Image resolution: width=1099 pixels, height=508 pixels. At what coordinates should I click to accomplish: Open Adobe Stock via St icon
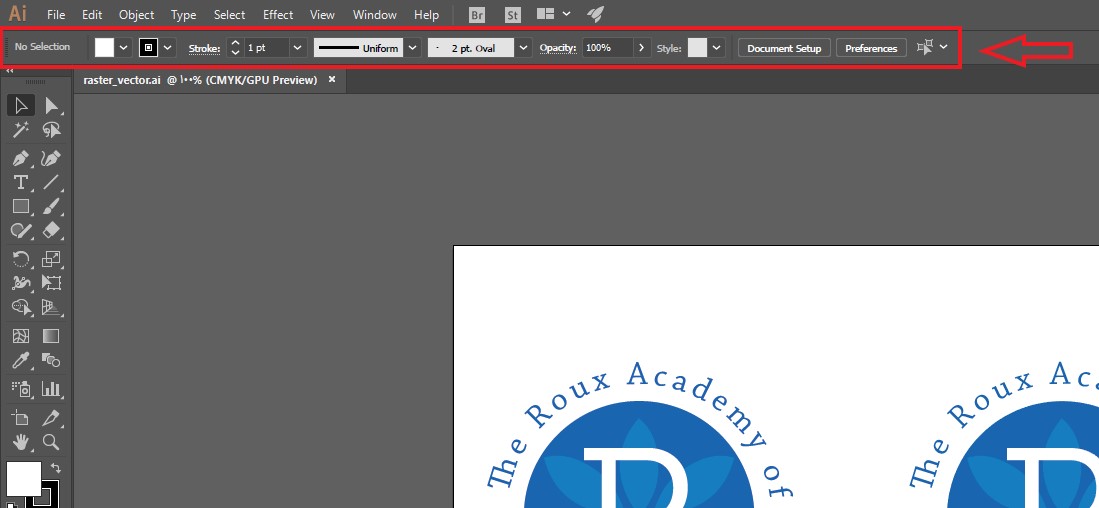tap(512, 14)
